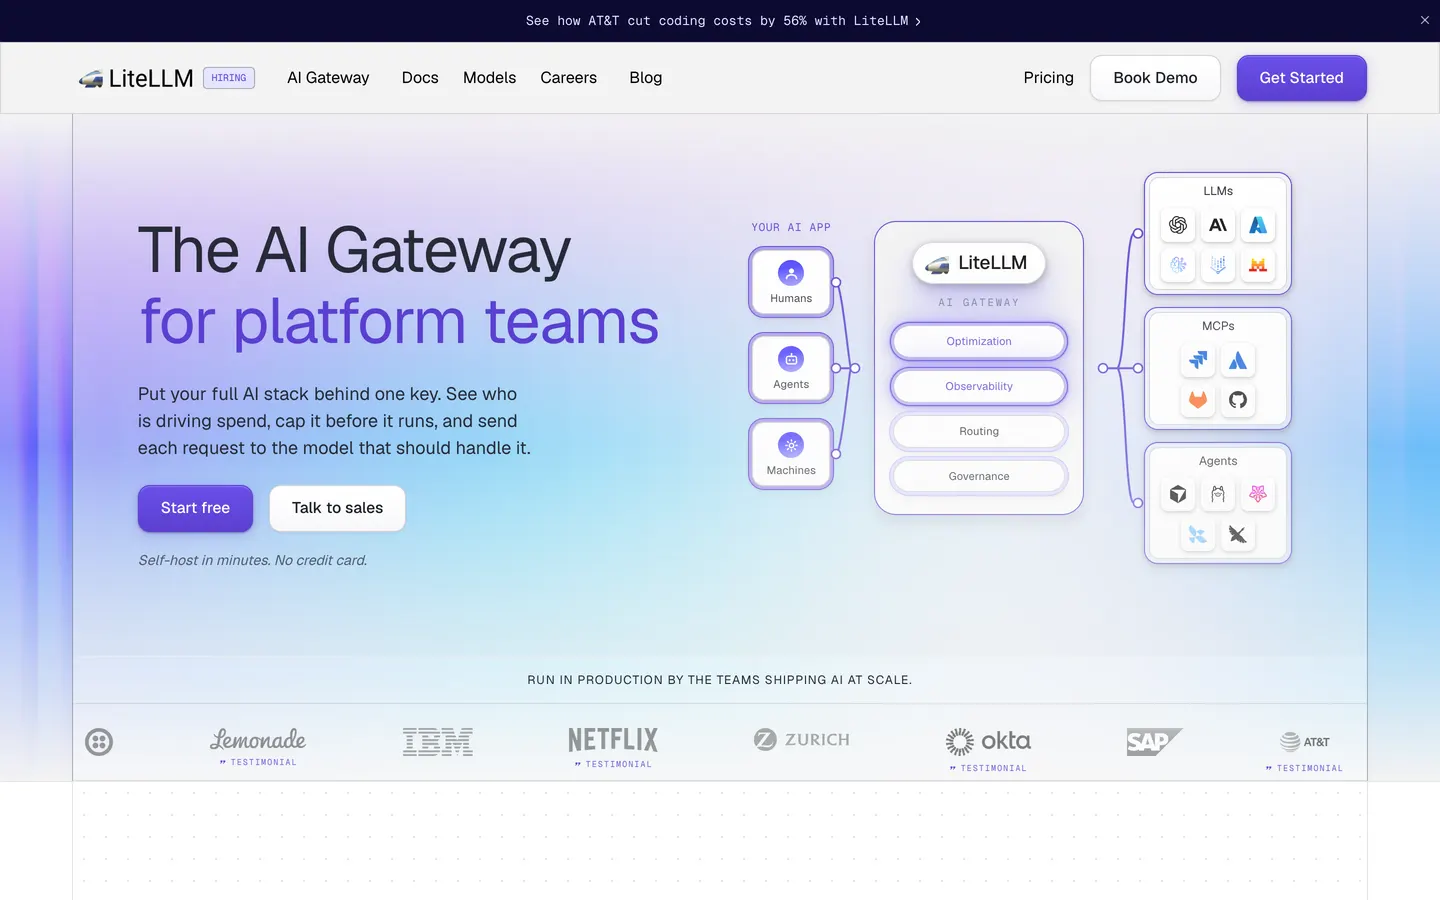Screen dimensions: 1440x900
Task: Click the SAP logo
Action: pos(1154,742)
